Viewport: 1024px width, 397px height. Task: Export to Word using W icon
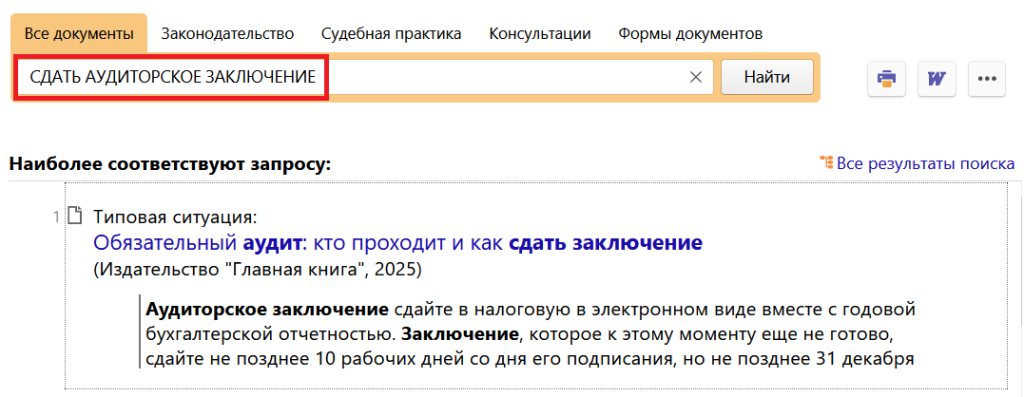pyautogui.click(x=936, y=78)
